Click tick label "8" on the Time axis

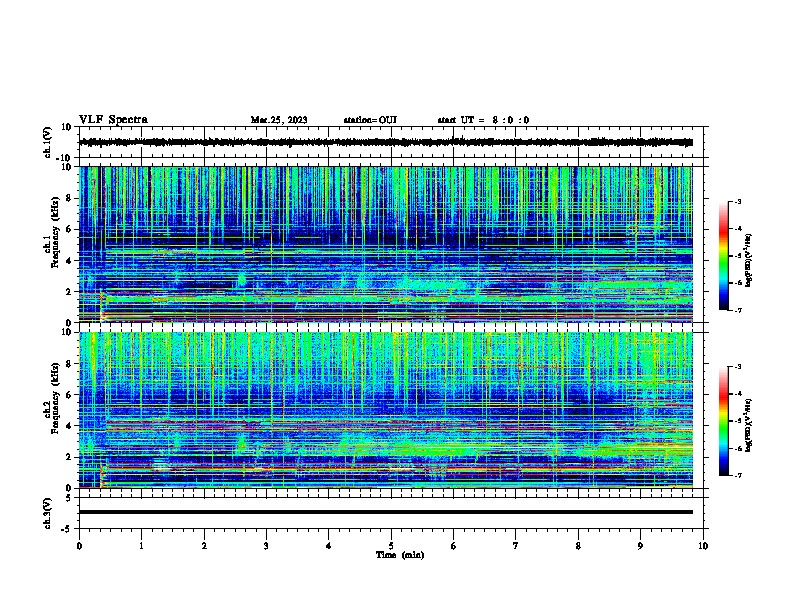tap(578, 546)
